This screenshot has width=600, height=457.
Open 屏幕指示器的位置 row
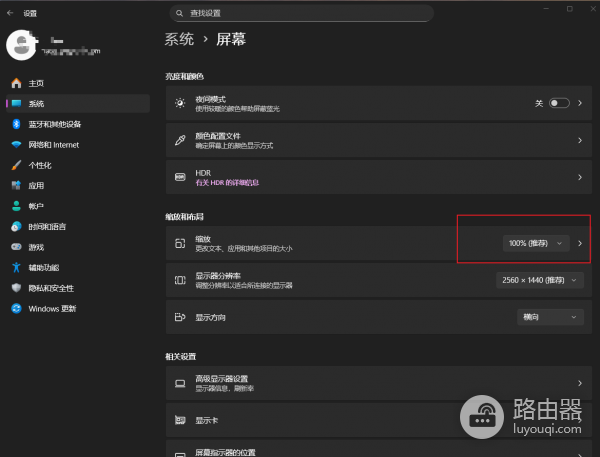point(379,449)
